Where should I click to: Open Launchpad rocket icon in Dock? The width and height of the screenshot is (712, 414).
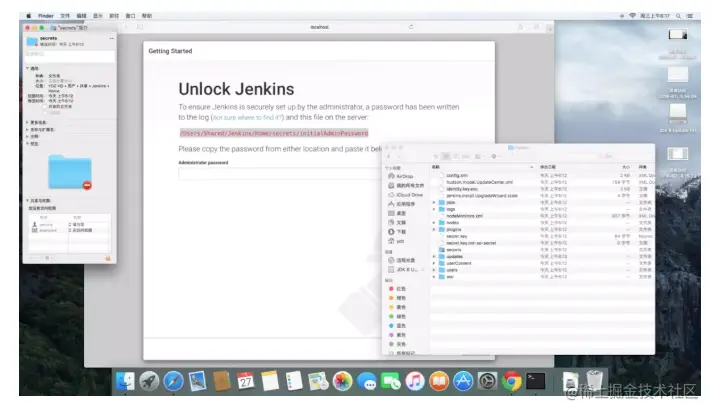pos(149,381)
